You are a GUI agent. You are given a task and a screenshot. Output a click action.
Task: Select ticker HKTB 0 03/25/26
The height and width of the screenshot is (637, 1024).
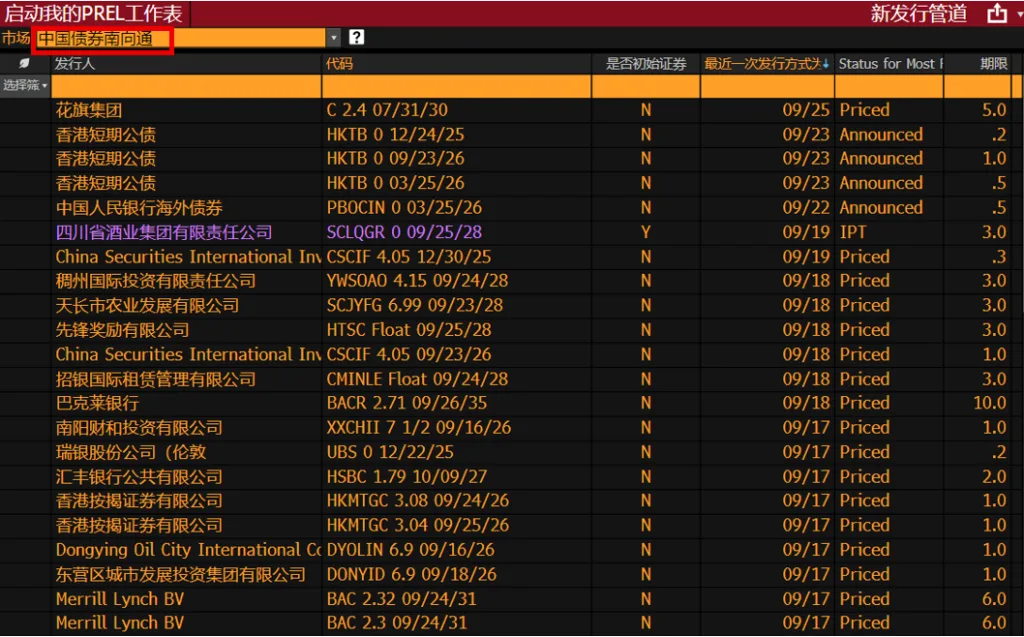click(396, 183)
